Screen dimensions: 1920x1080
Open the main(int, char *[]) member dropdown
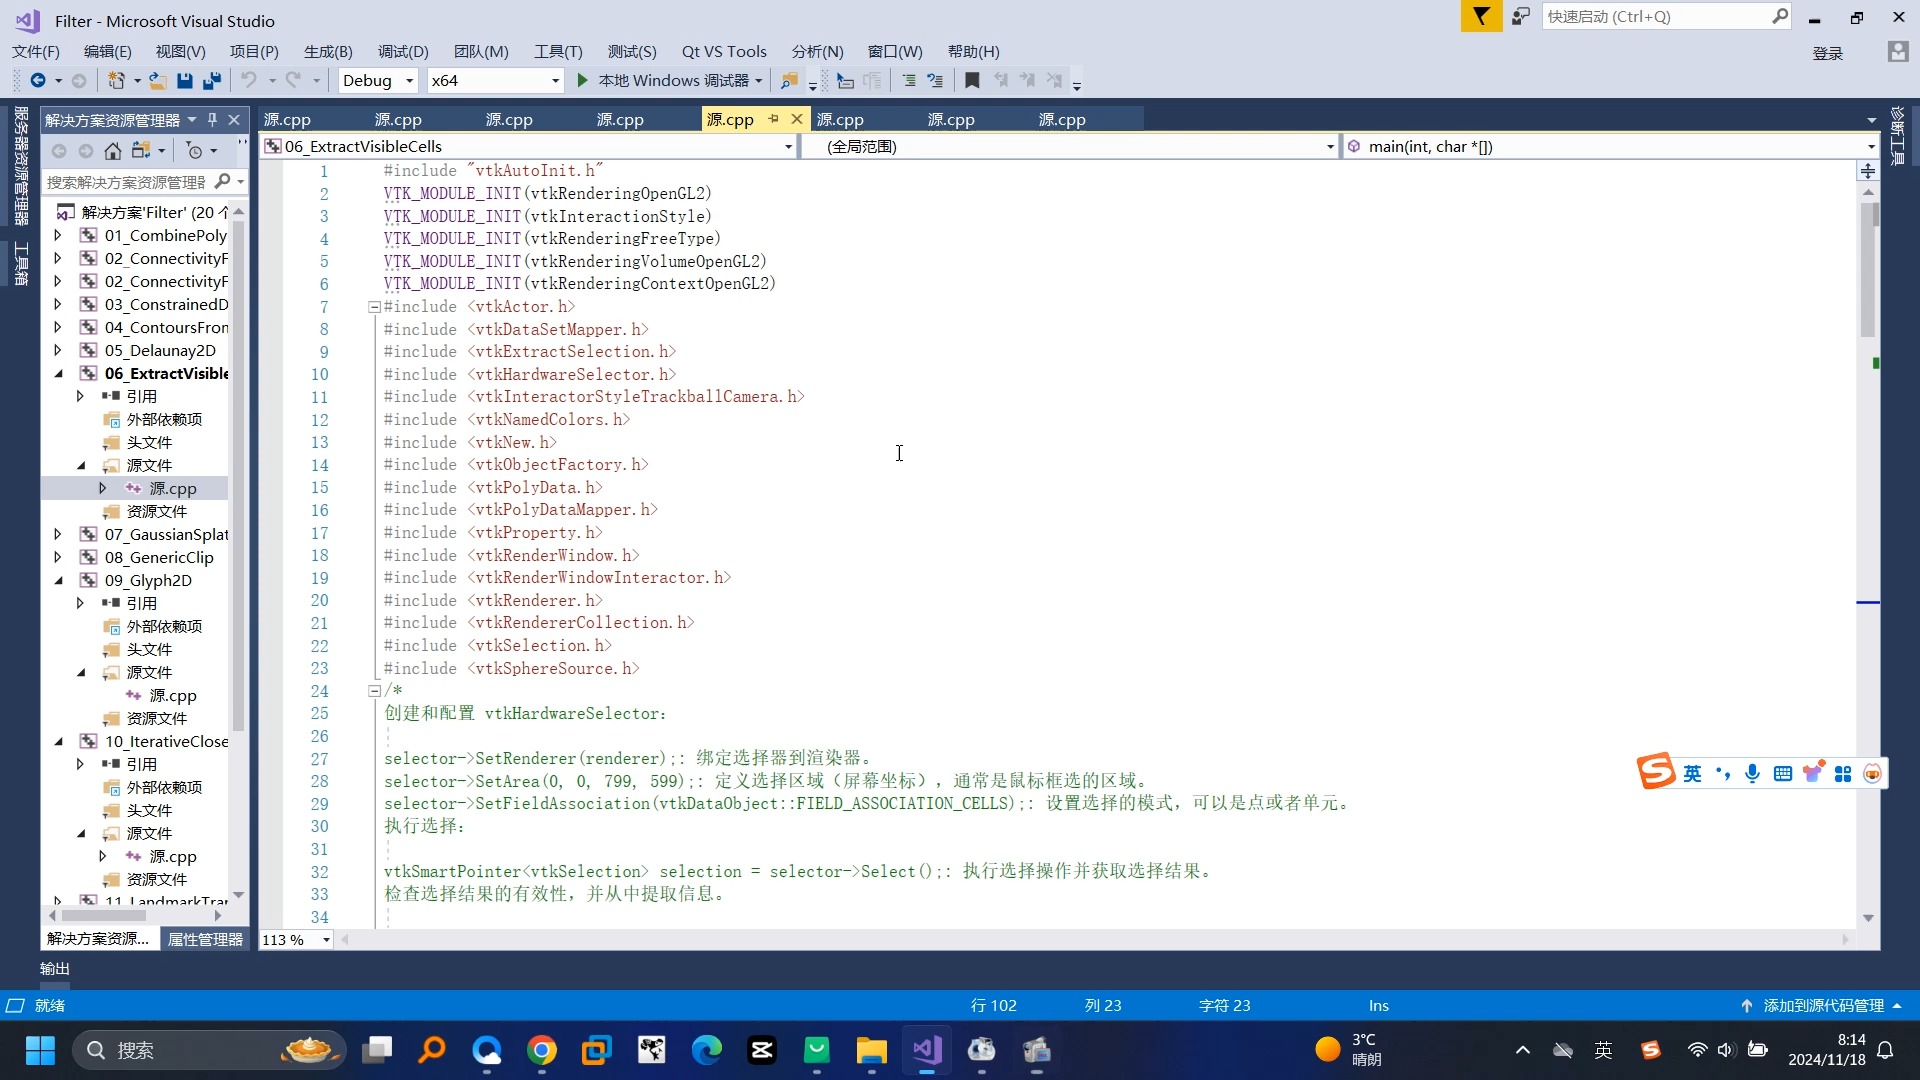click(1611, 147)
